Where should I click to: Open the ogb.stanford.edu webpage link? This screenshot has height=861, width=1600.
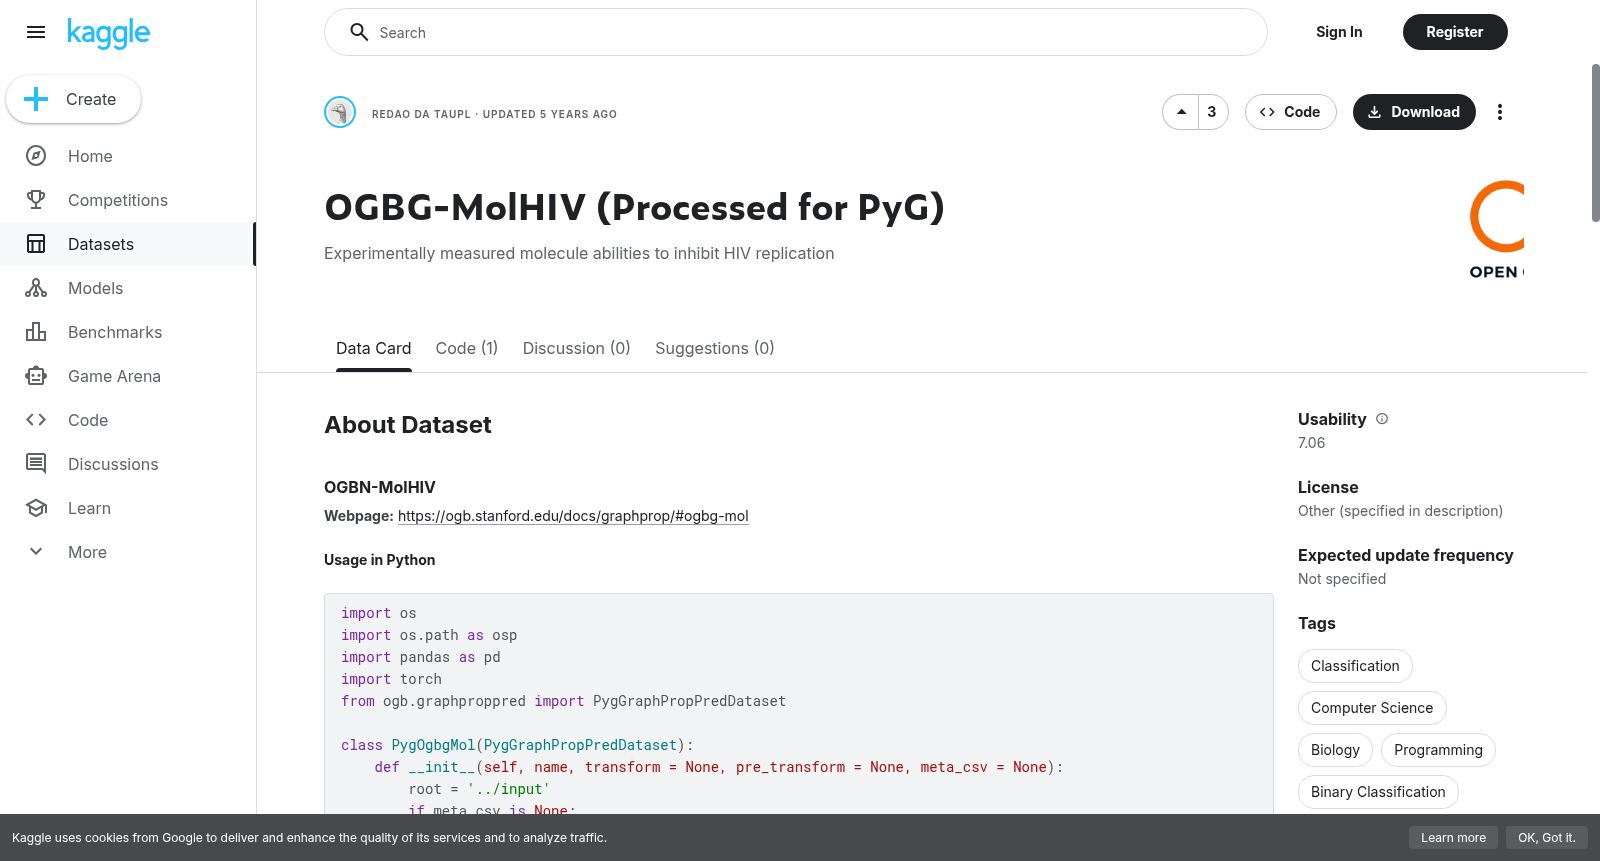coord(573,516)
